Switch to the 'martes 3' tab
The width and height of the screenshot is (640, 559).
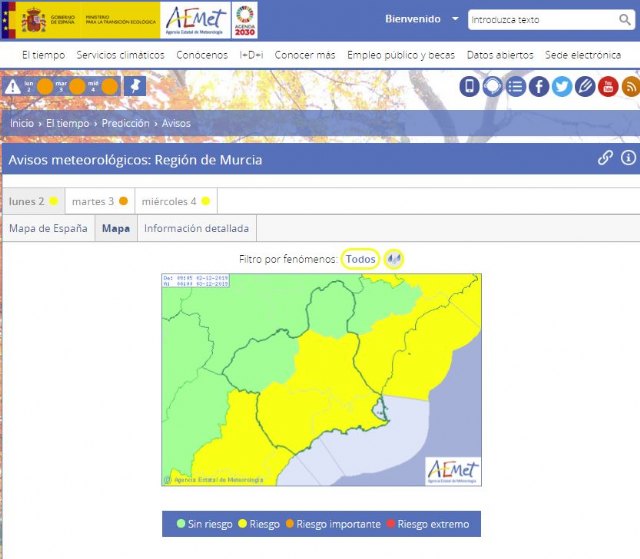[x=99, y=201]
